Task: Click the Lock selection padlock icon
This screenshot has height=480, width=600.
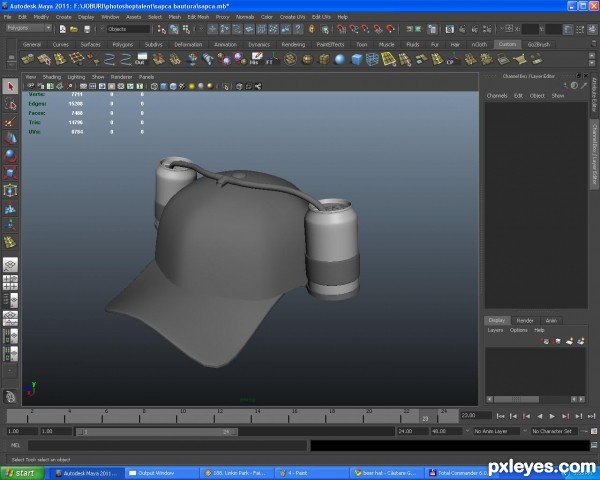Action: click(311, 29)
